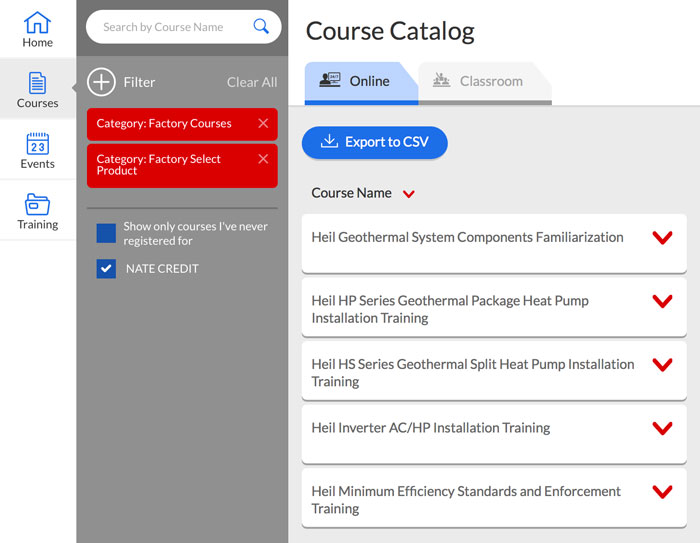The width and height of the screenshot is (700, 543).
Task: Click the plus icon to add a filter
Action: pos(101,82)
